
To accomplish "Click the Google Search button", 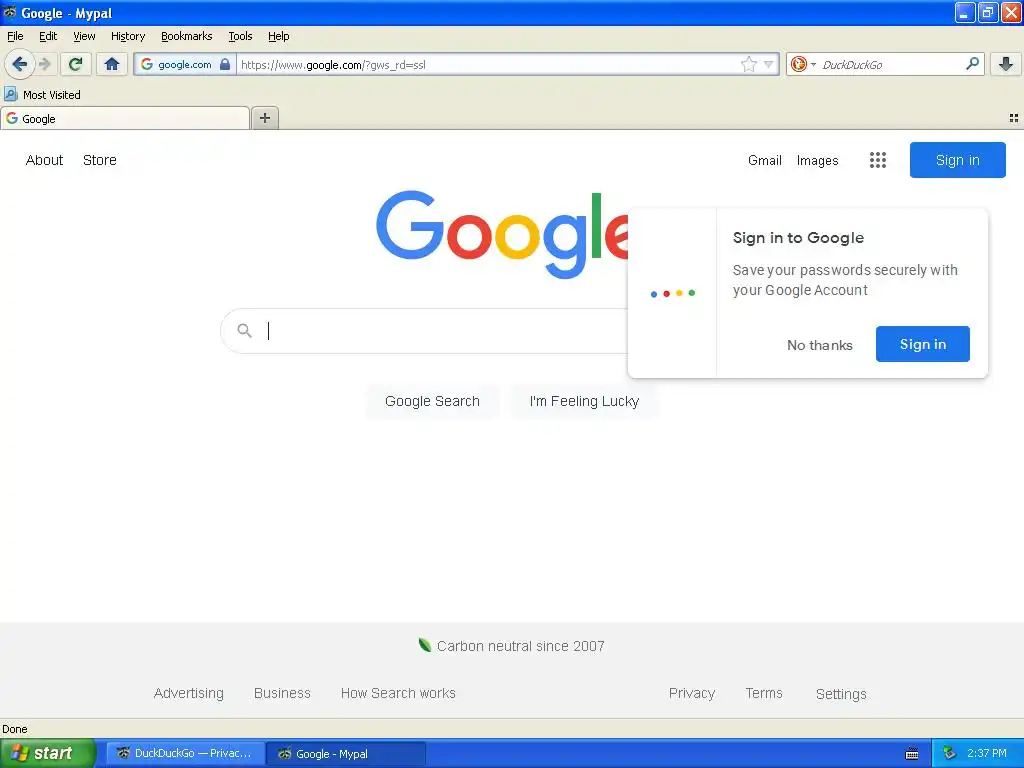I will point(432,401).
